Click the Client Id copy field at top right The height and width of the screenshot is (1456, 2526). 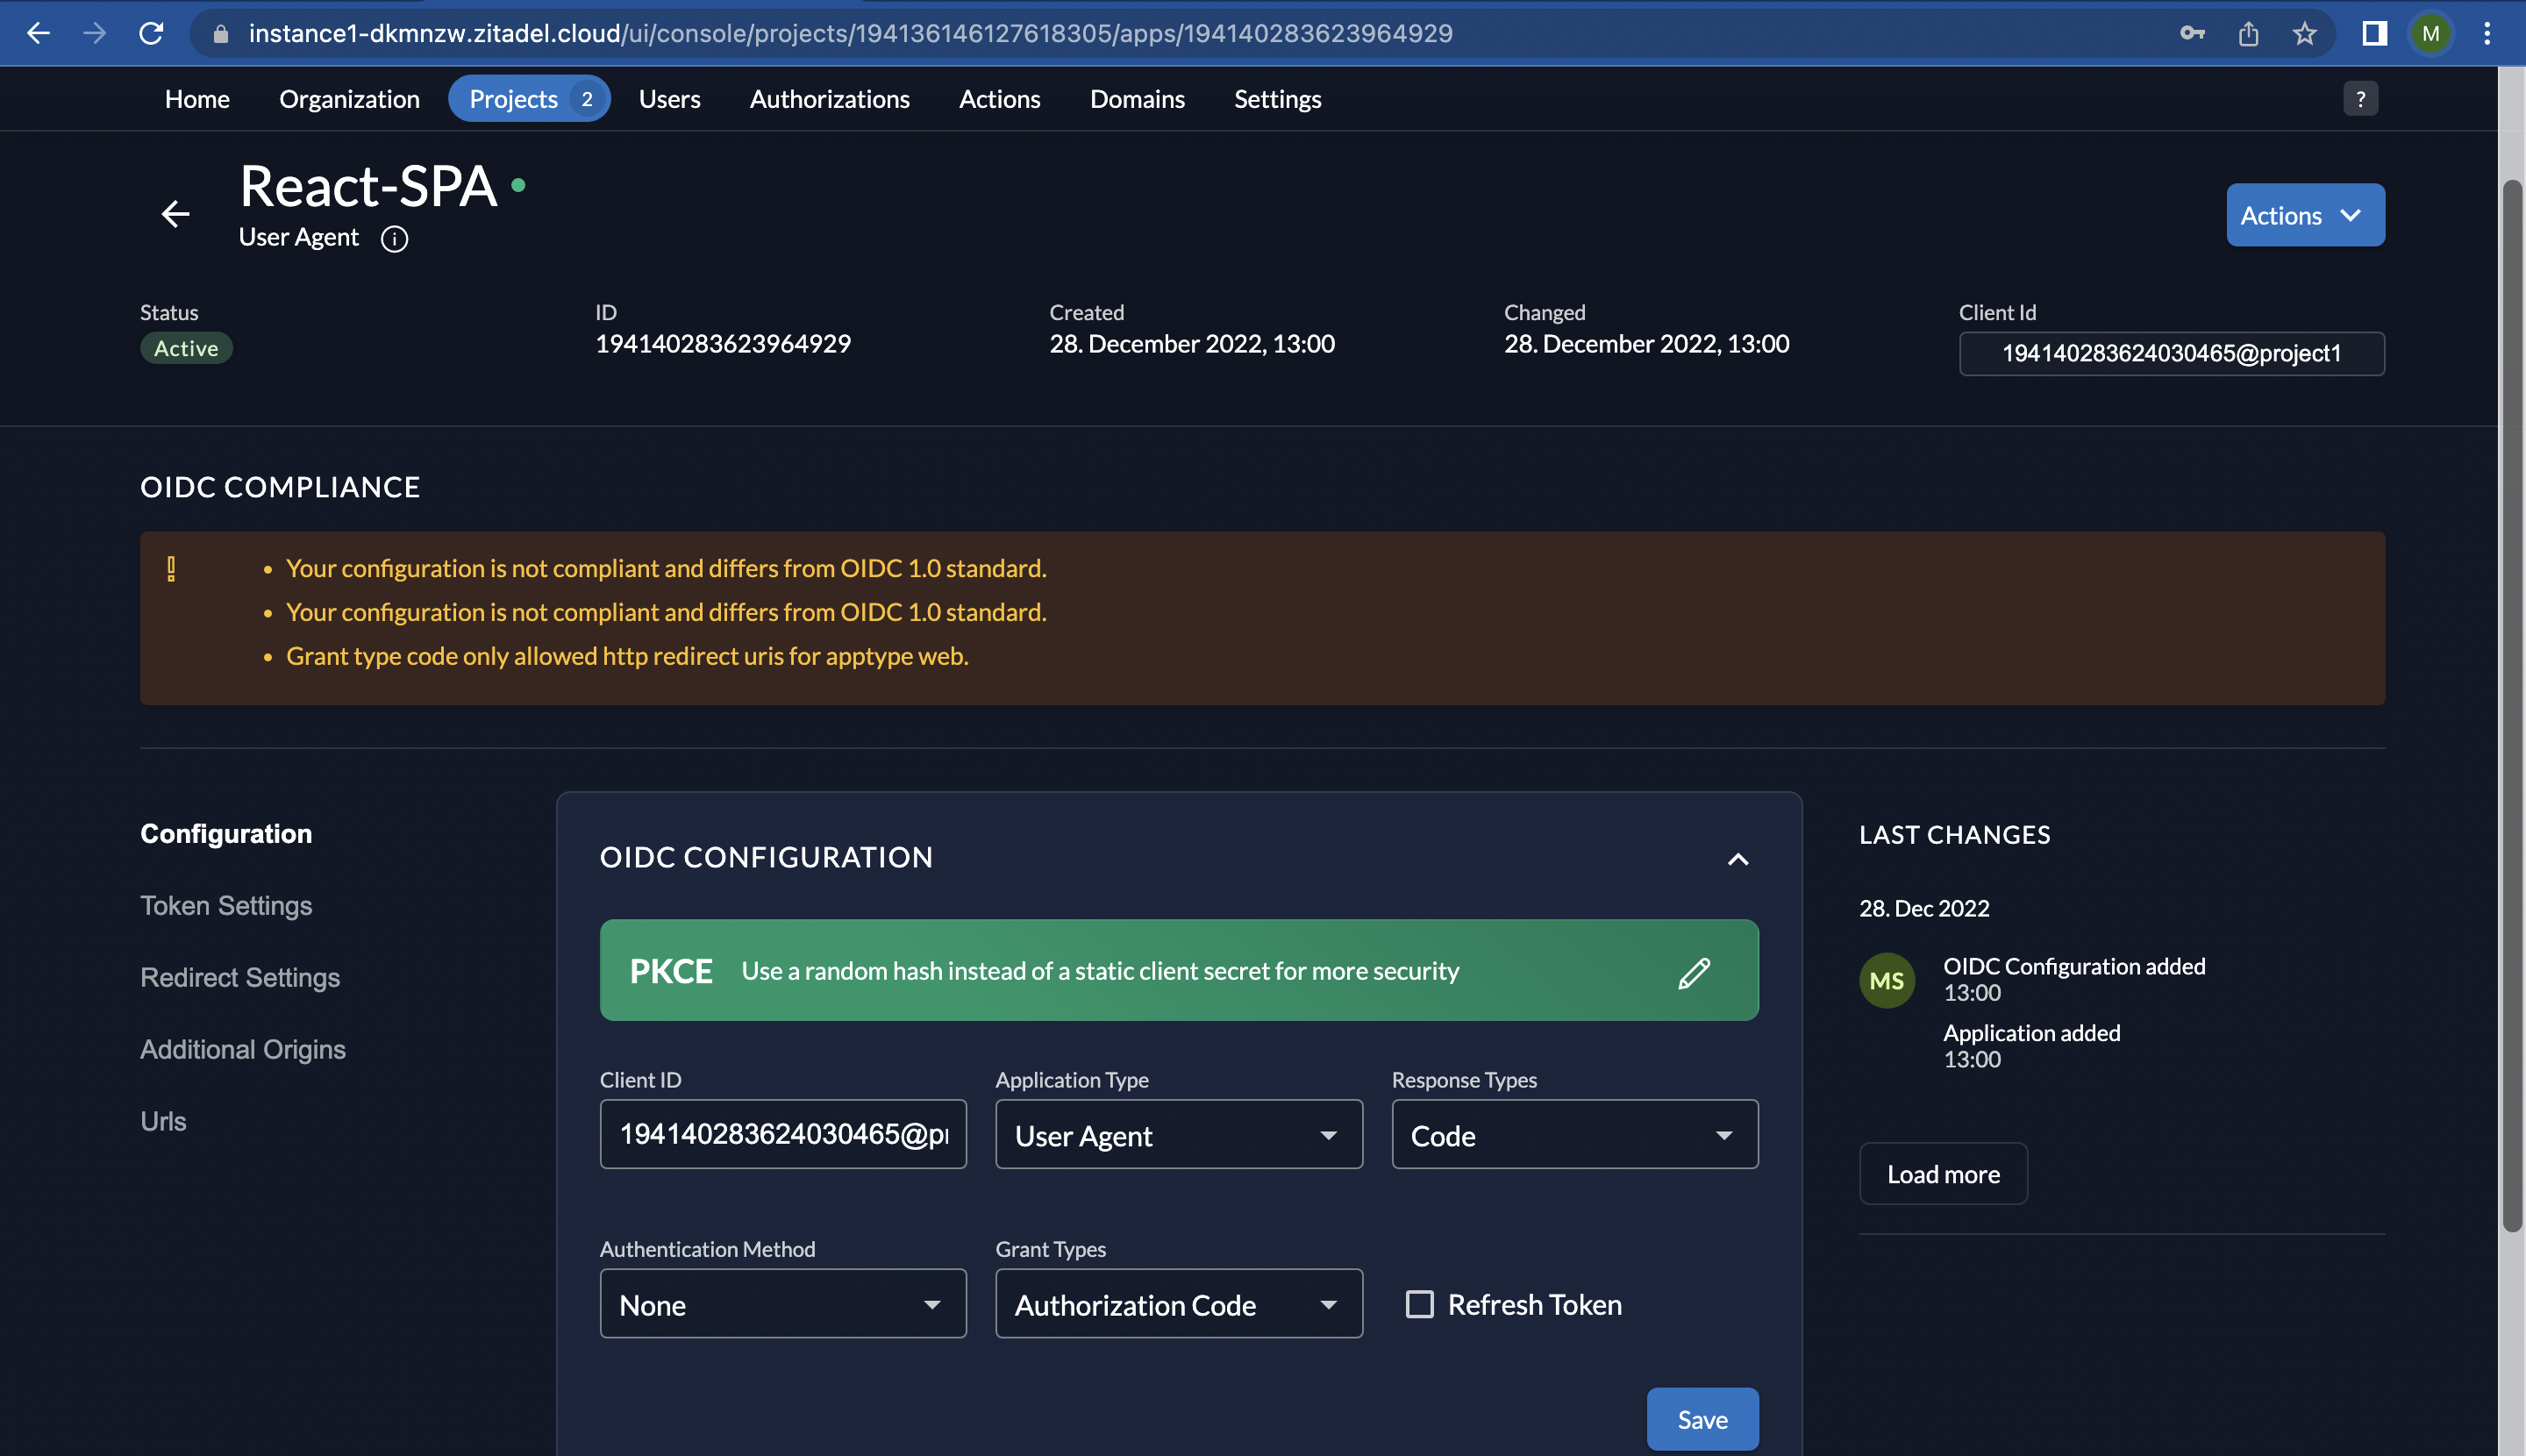tap(2171, 354)
